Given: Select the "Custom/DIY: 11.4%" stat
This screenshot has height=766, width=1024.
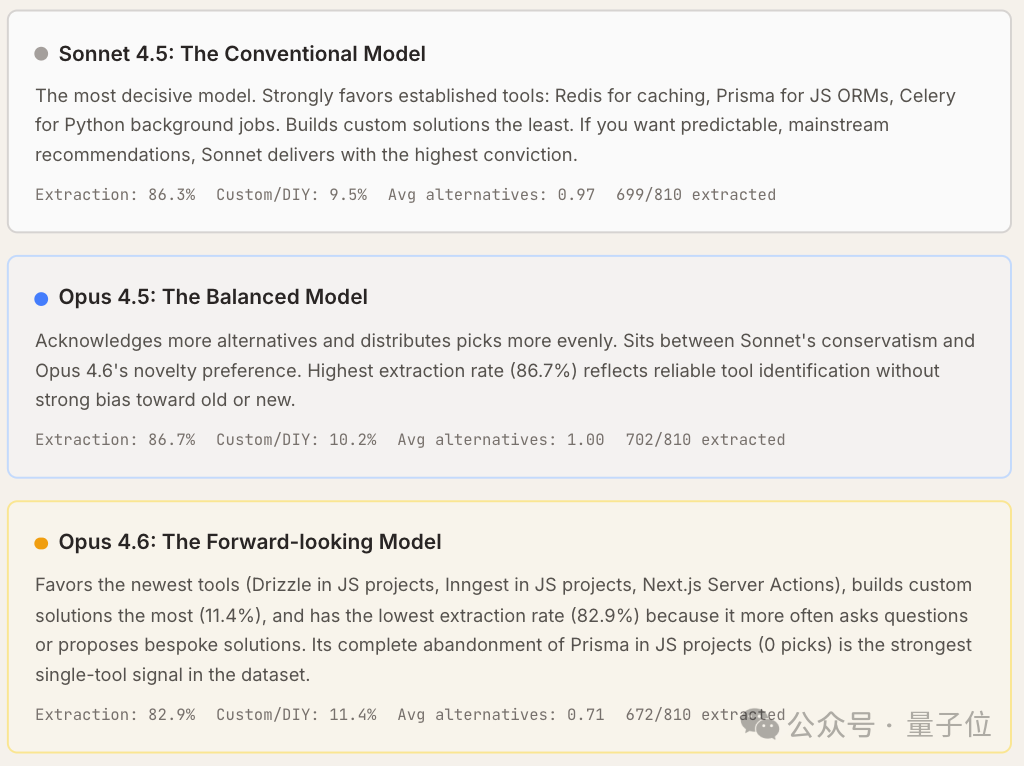Looking at the screenshot, I should 296,715.
